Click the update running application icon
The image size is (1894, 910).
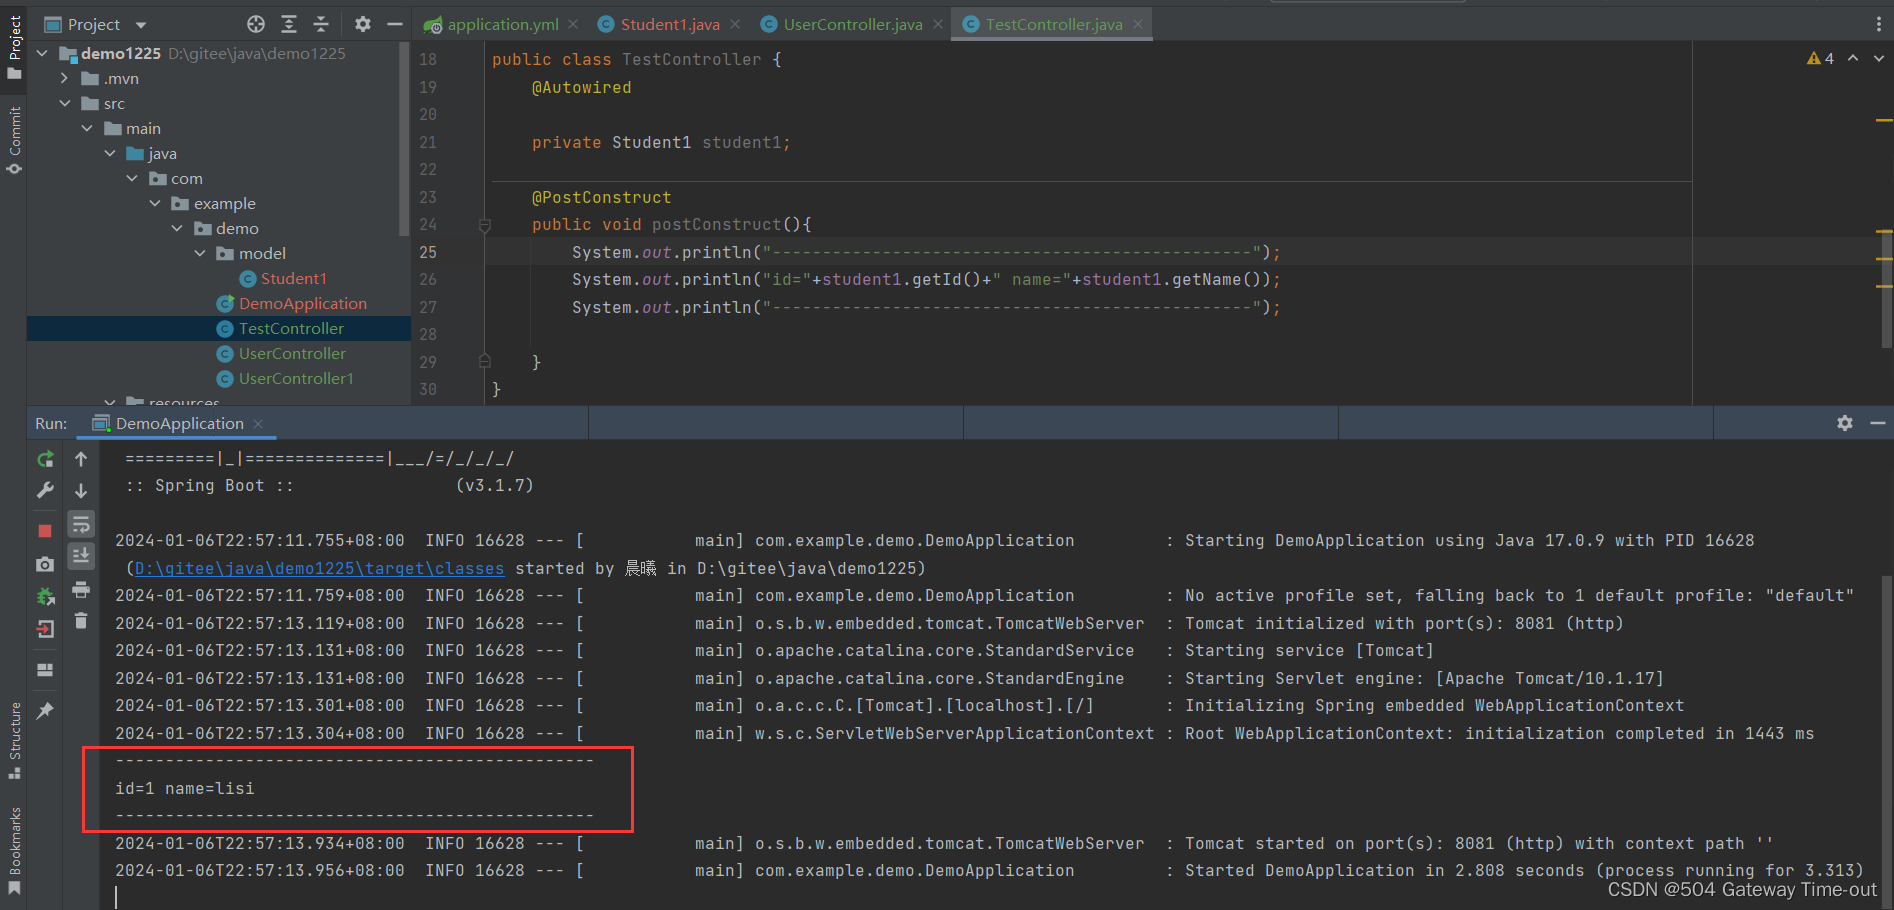45,597
